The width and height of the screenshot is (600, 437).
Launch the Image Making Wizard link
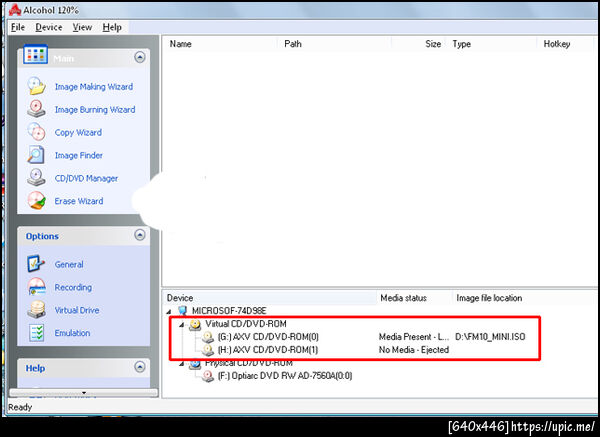(94, 87)
